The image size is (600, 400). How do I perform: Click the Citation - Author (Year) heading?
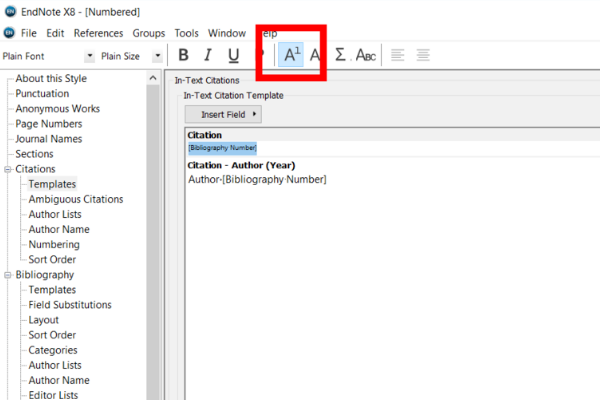241,165
